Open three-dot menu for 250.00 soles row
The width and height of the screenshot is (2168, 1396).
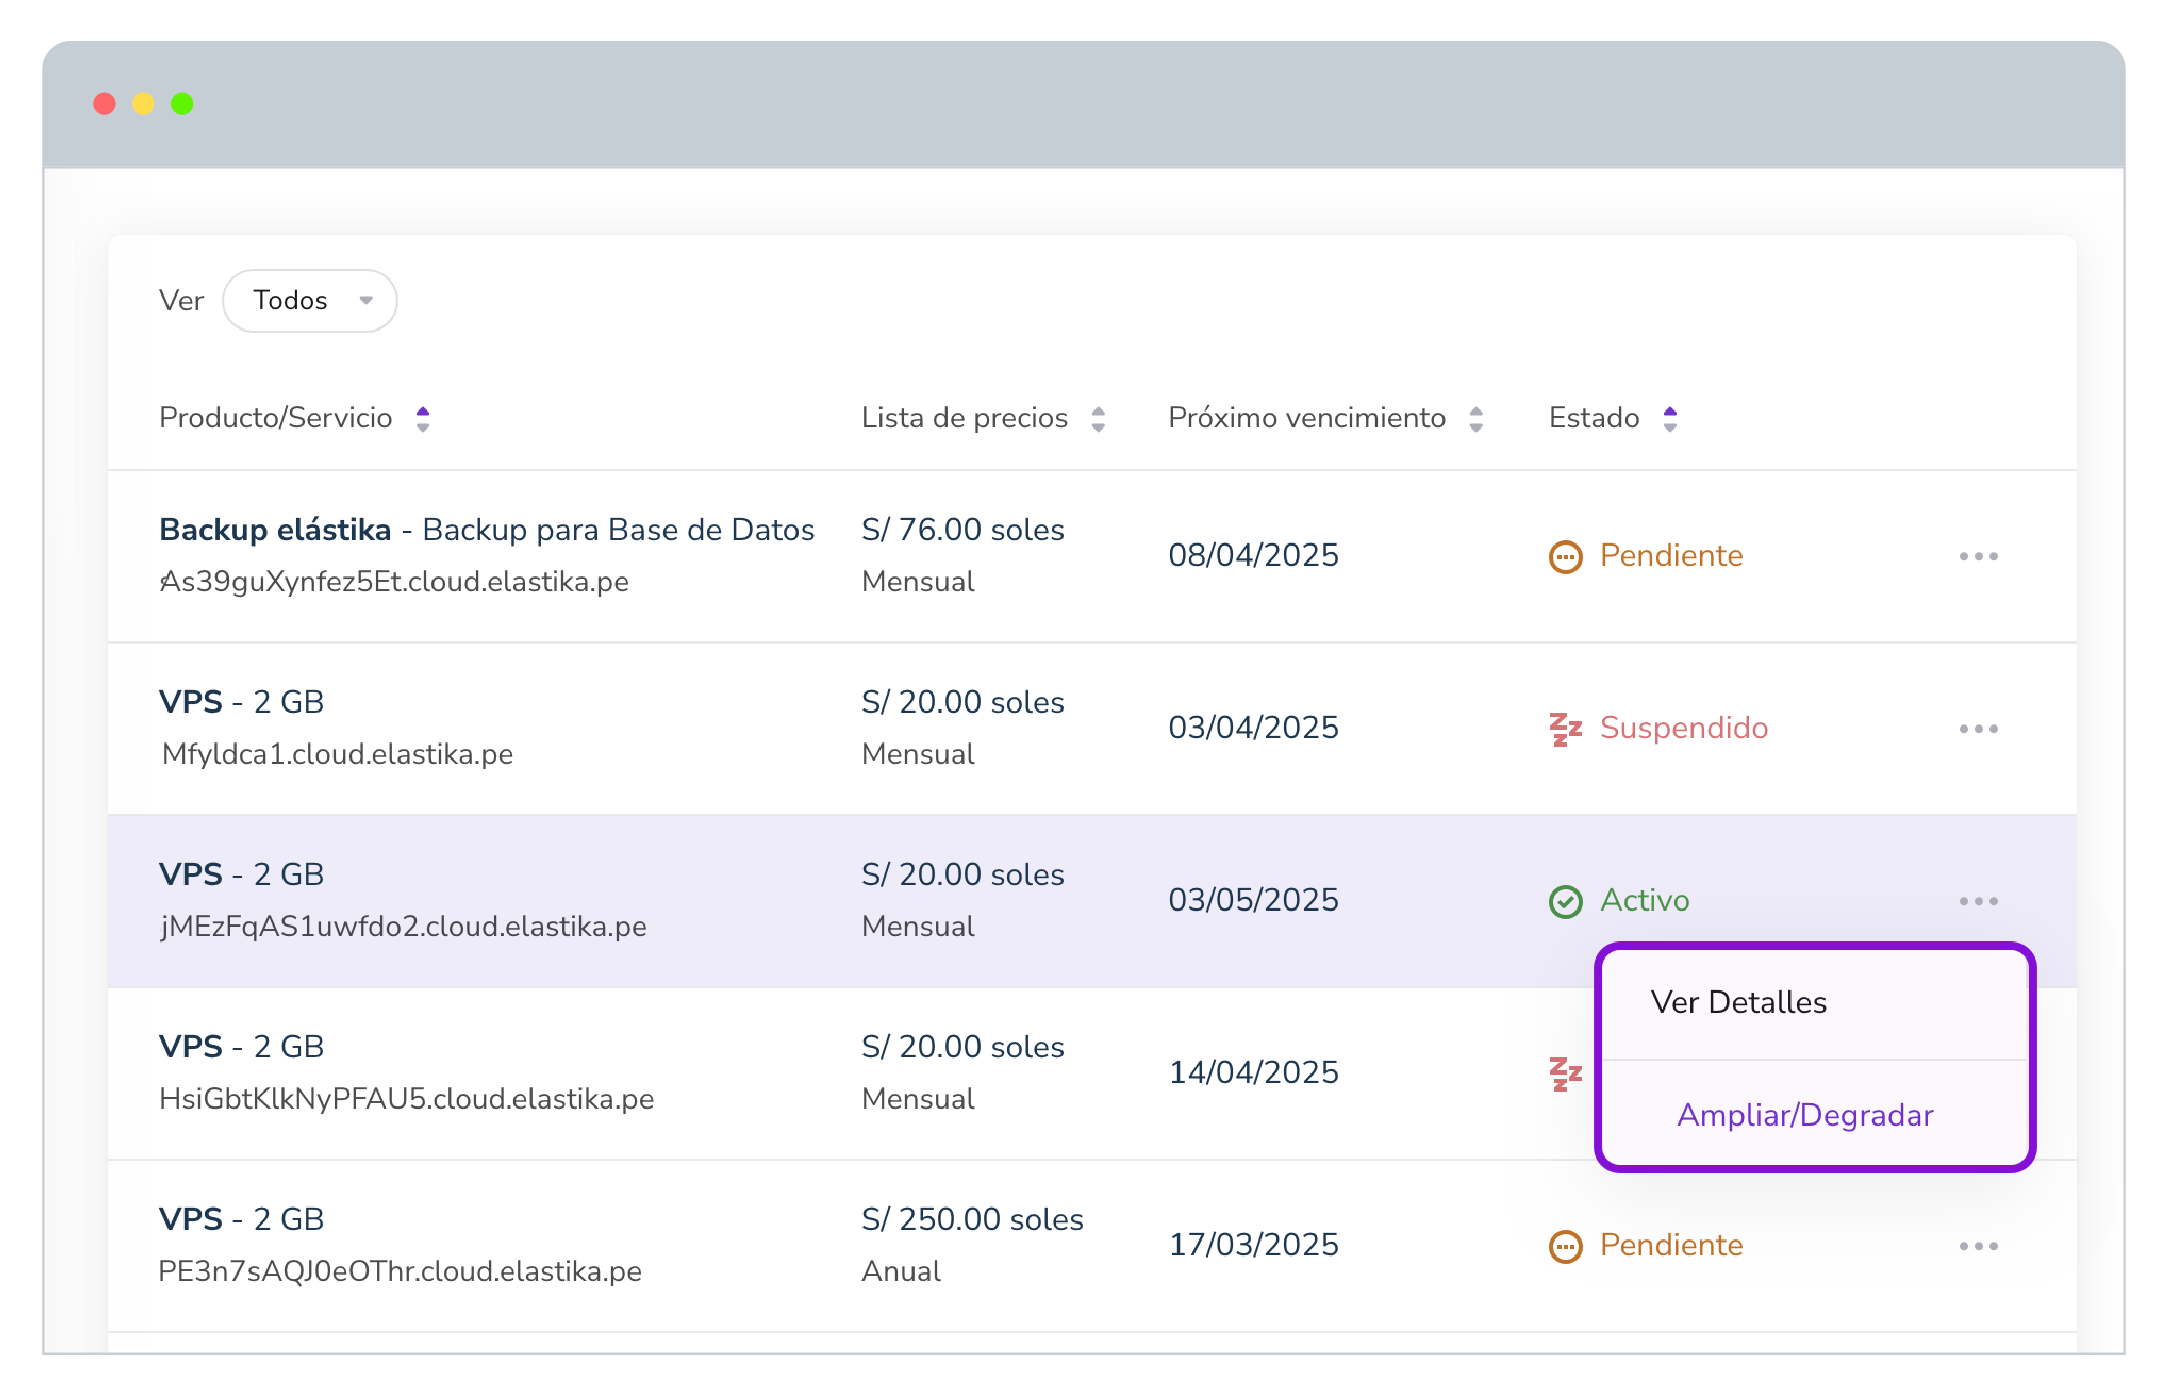[x=1978, y=1246]
